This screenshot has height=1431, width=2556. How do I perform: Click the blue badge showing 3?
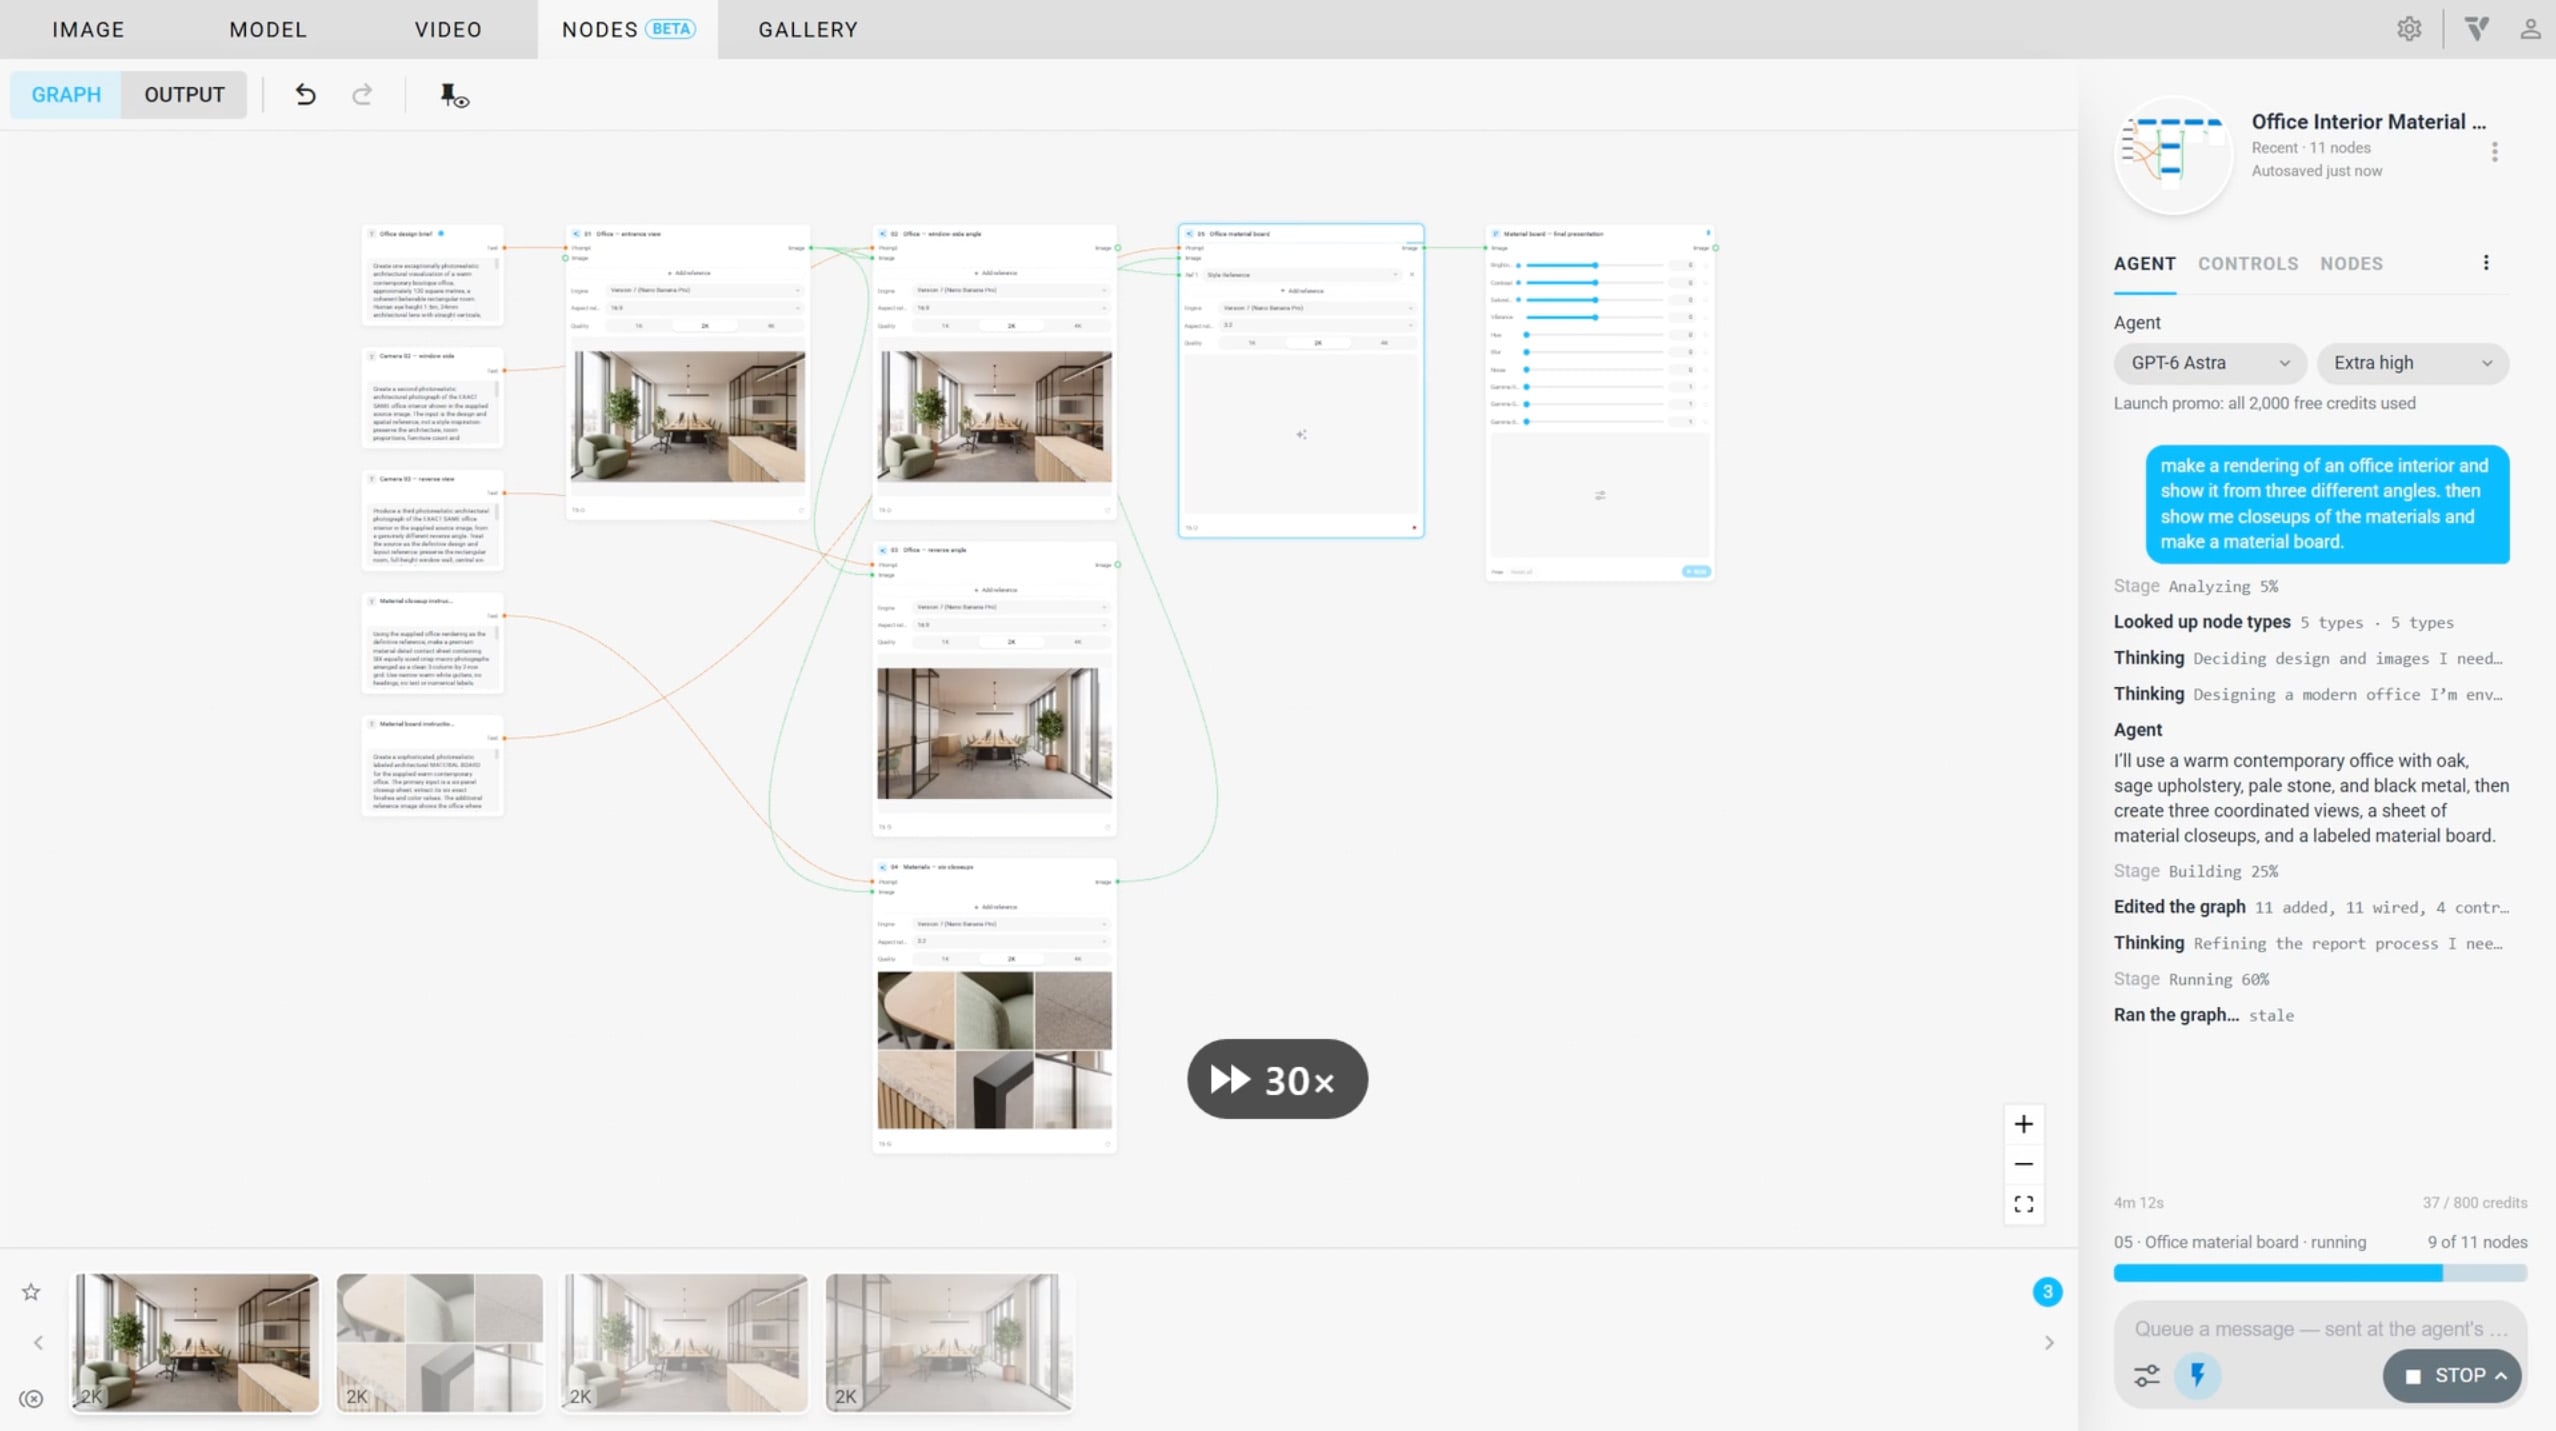(2047, 1292)
